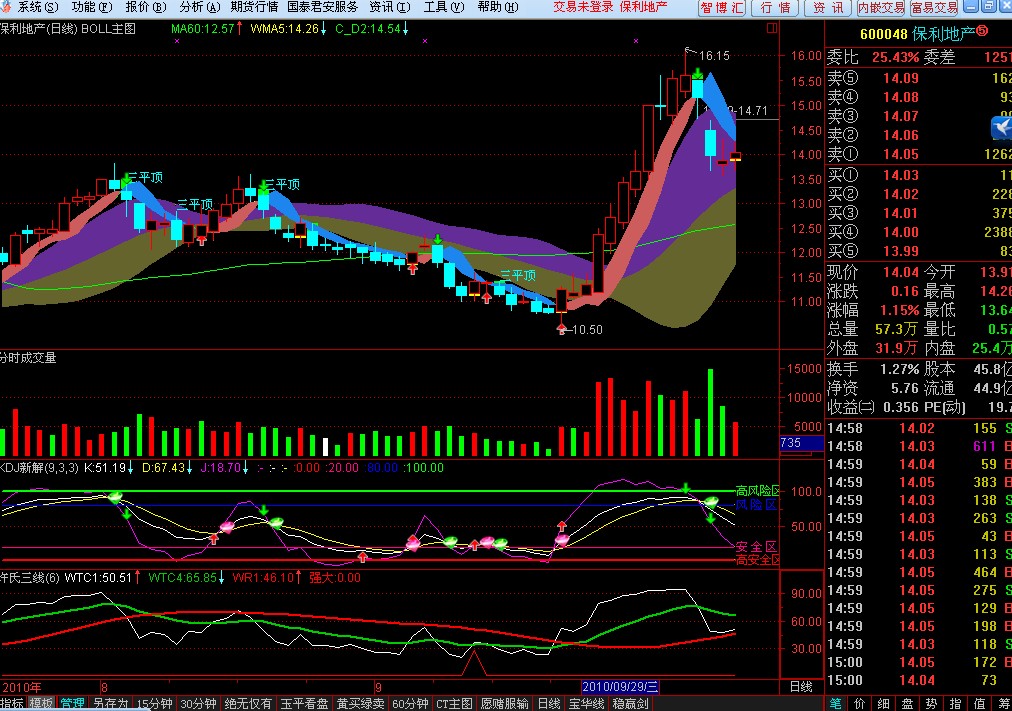Click the 分时成交量 panel title

click(x=28, y=357)
